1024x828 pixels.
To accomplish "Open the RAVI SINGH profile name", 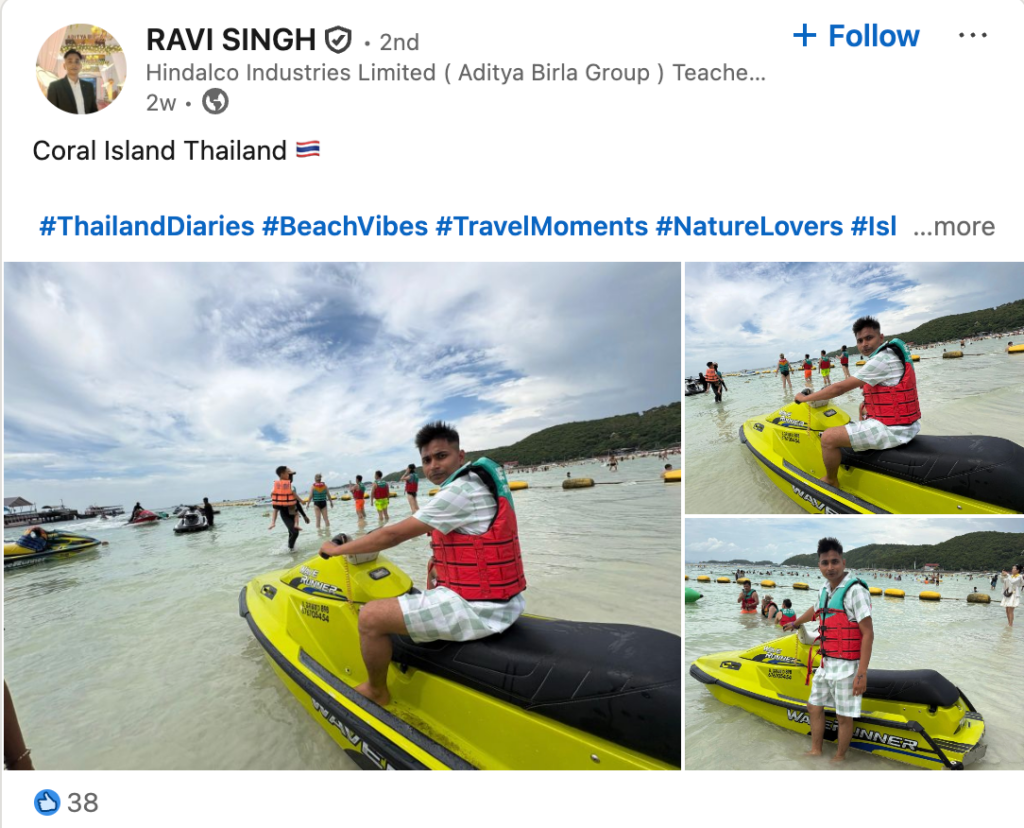I will click(x=231, y=40).
